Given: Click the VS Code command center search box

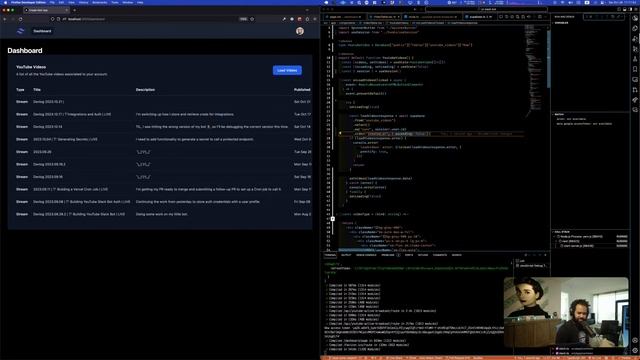Looking at the screenshot, I should point(487,9).
